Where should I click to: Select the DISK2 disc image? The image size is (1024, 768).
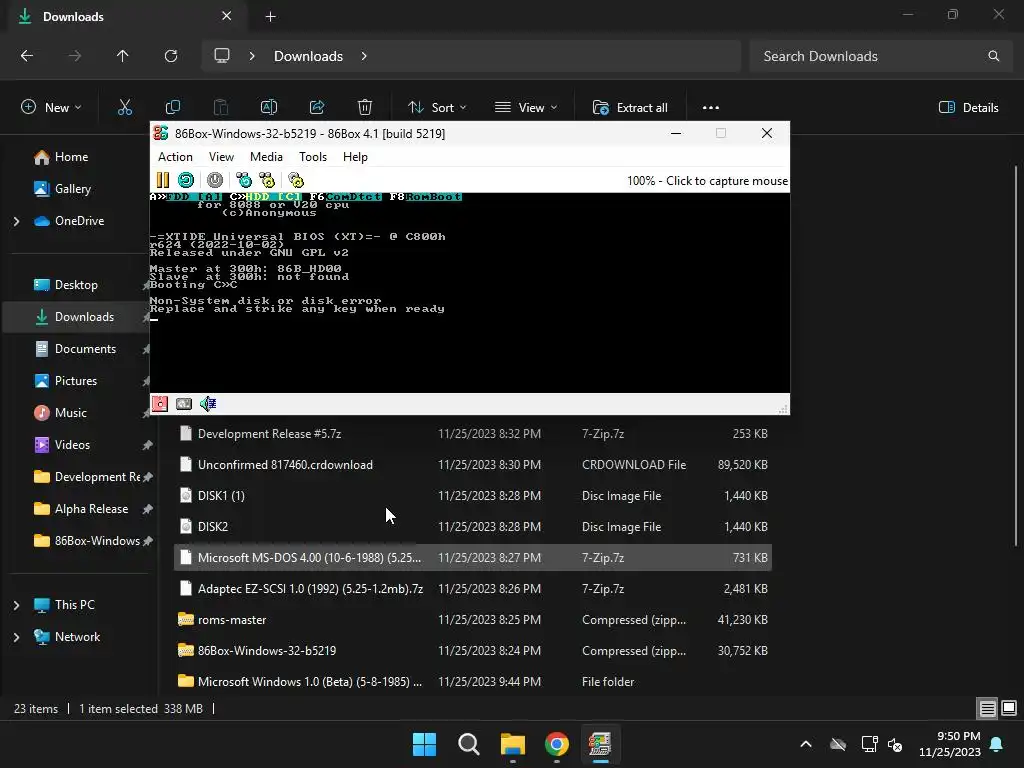pos(473,526)
